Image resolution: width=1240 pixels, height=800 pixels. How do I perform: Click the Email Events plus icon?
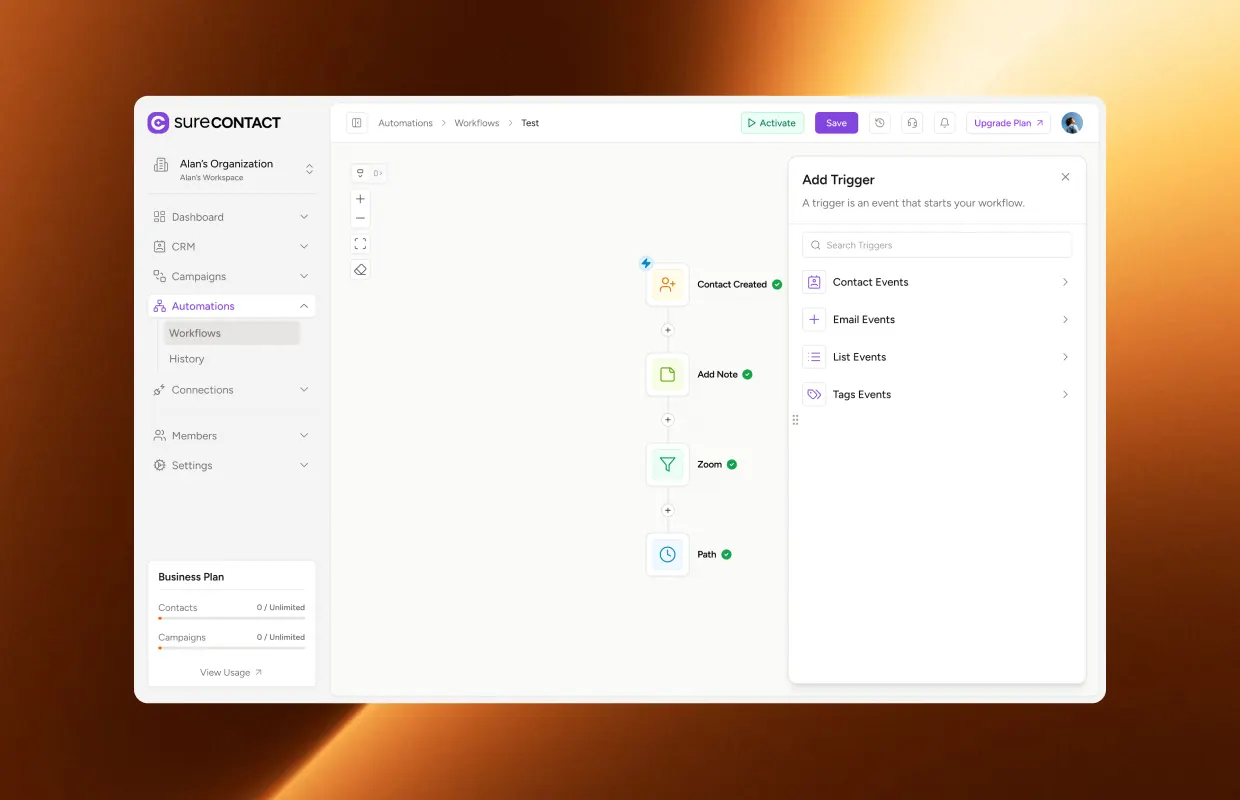(814, 320)
